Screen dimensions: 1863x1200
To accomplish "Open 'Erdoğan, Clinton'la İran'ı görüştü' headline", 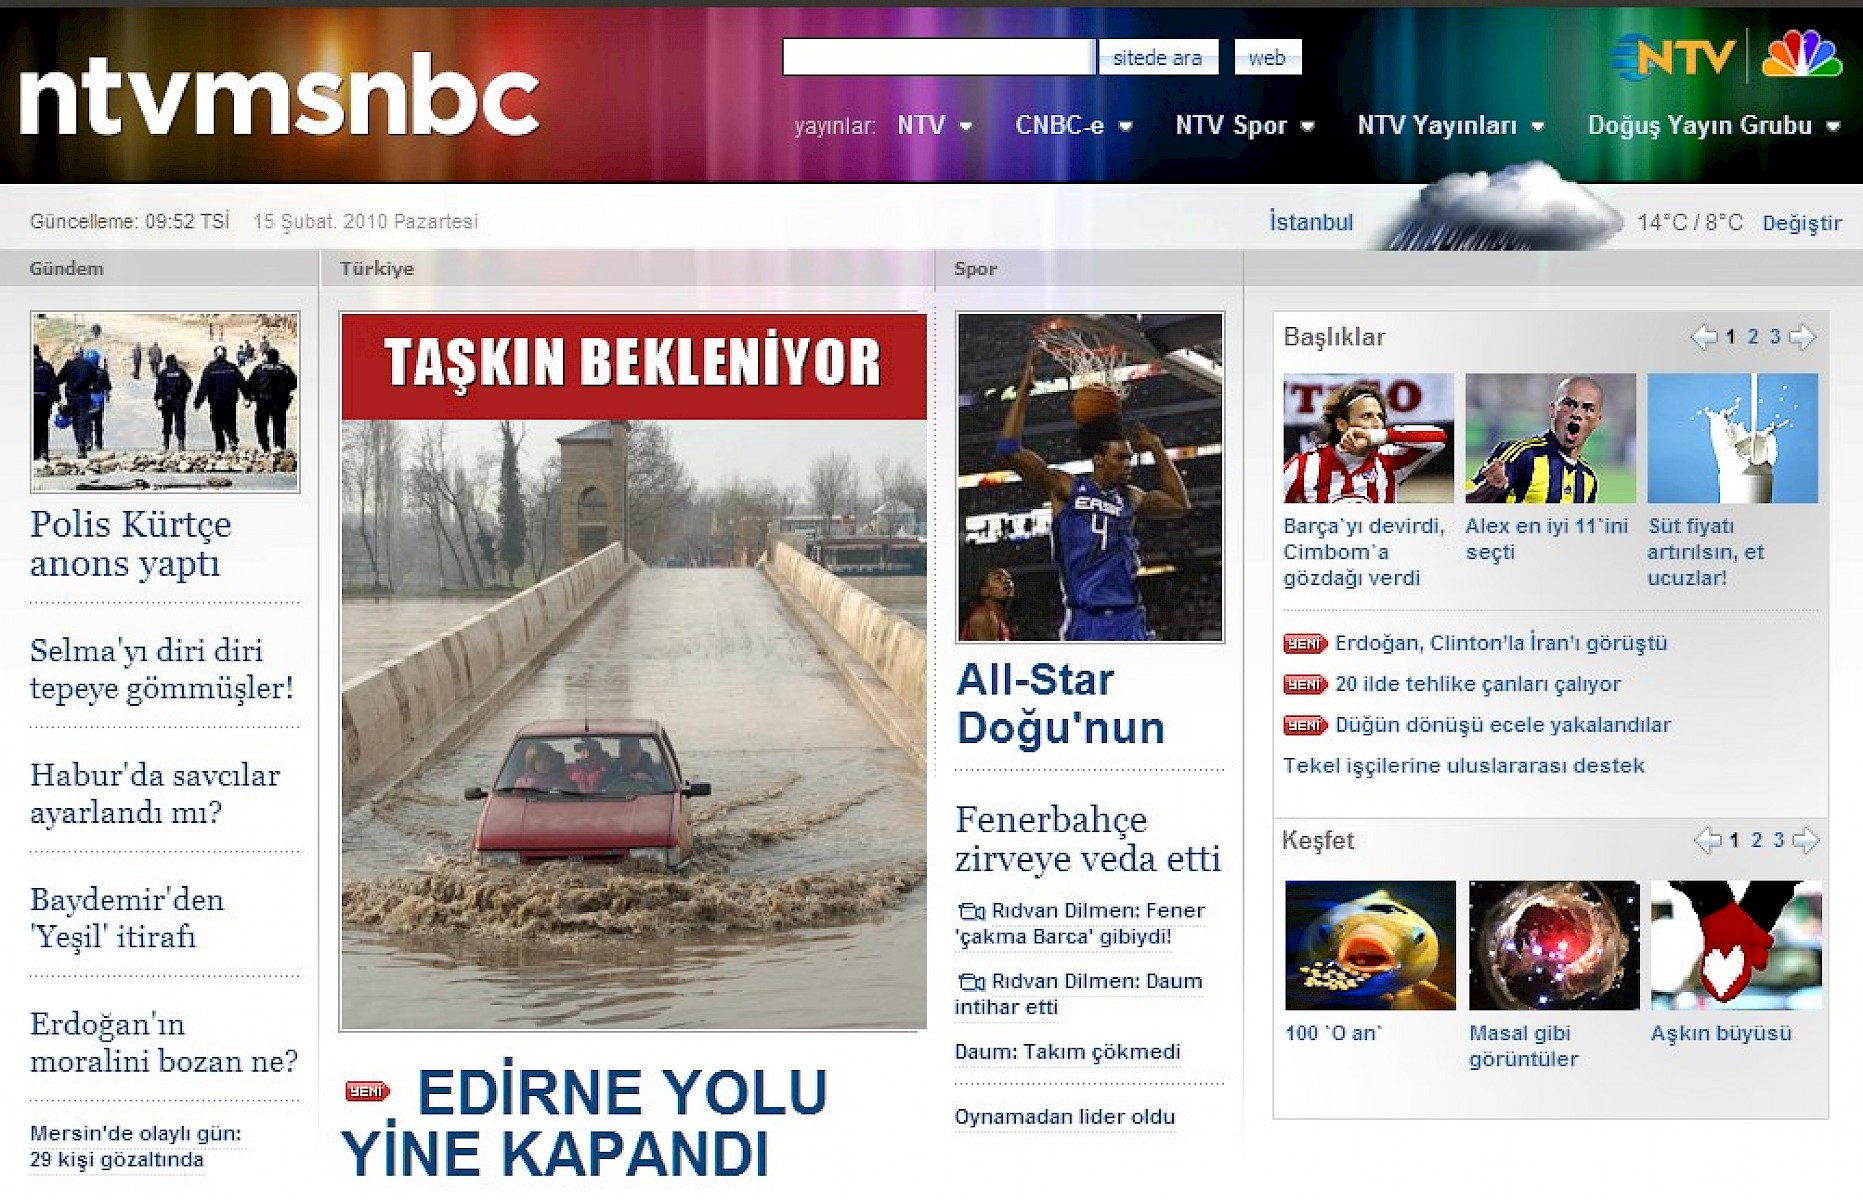I will tap(1500, 643).
